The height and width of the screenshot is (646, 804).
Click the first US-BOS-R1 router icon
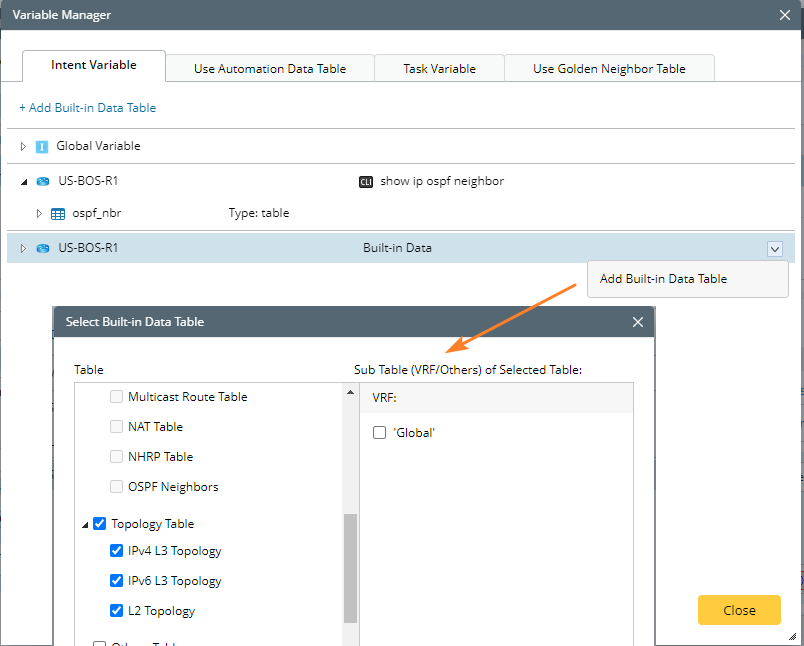pyautogui.click(x=42, y=182)
